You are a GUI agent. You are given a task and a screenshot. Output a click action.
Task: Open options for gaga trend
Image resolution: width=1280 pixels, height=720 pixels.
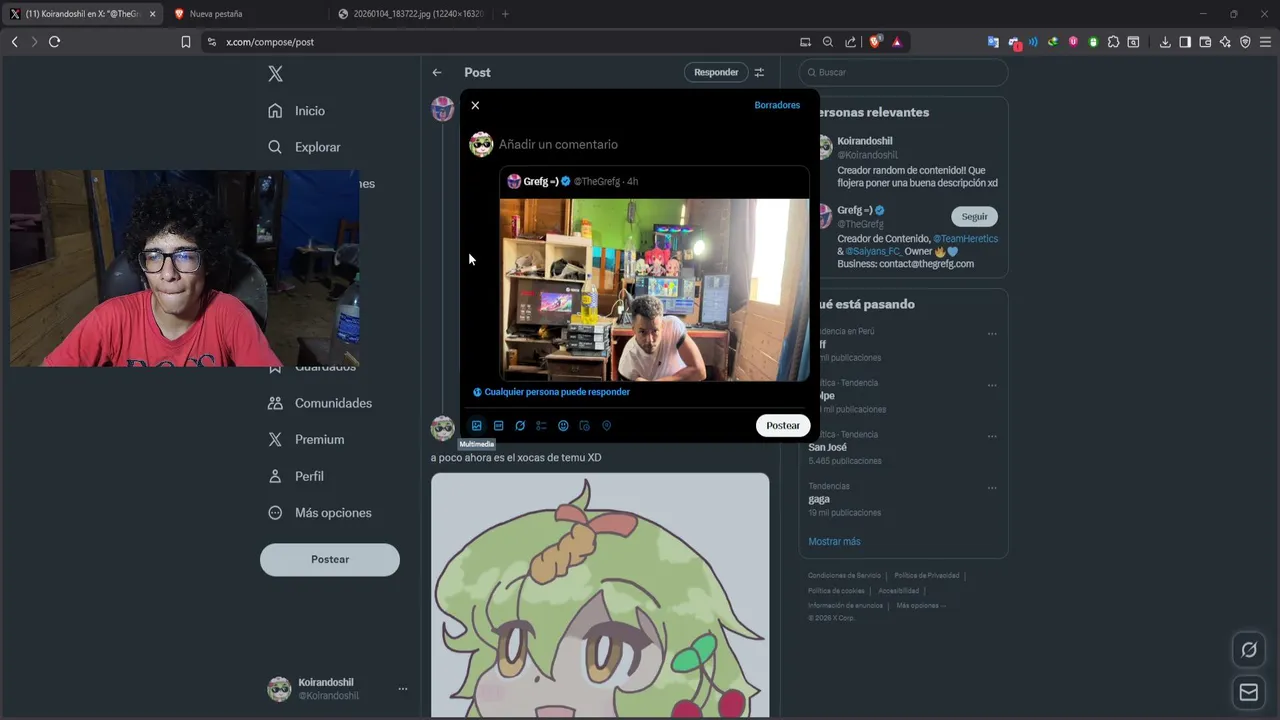(x=992, y=488)
